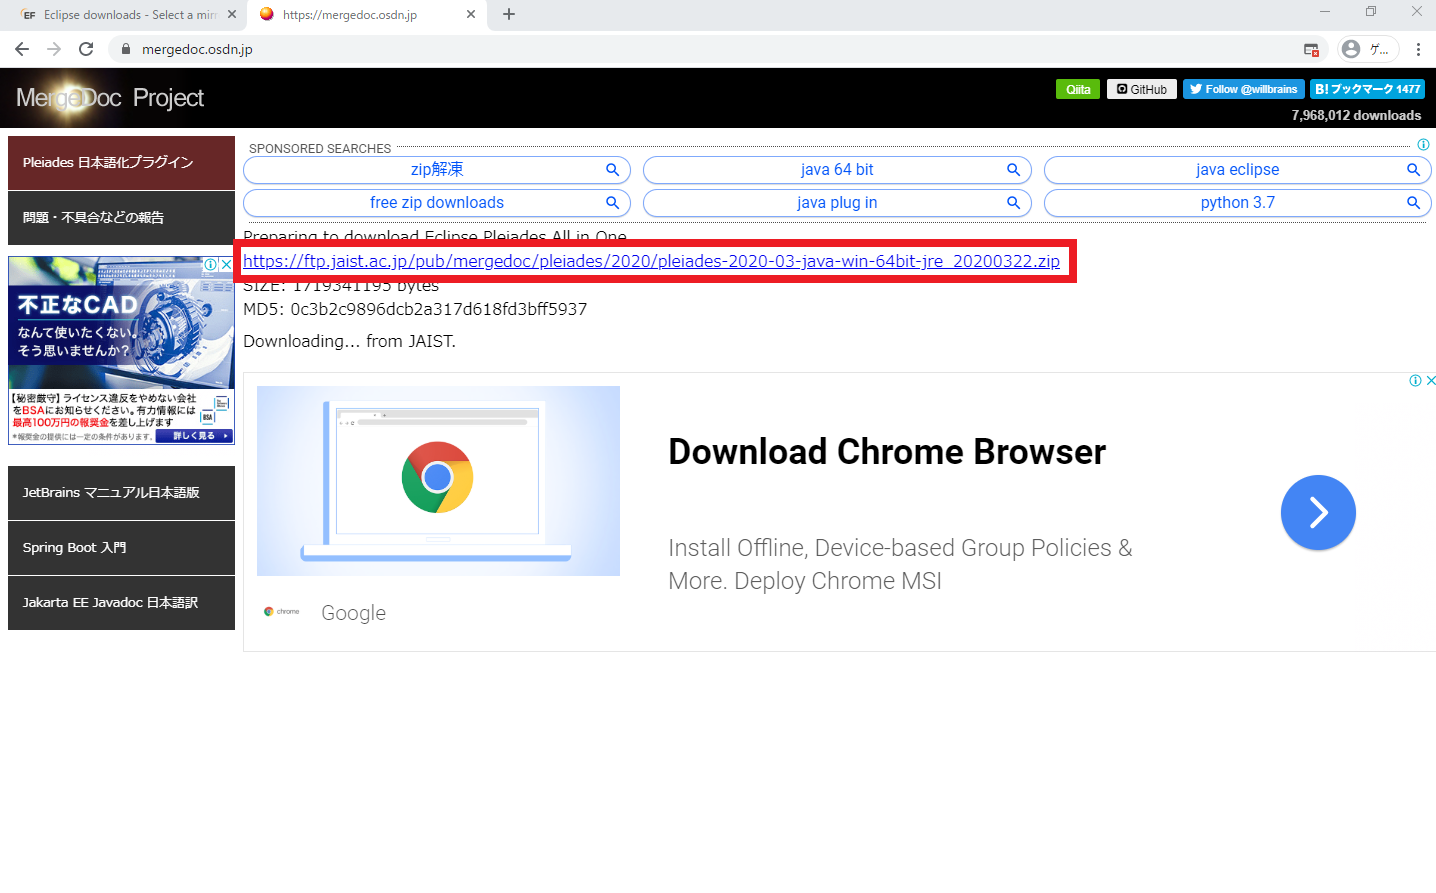1436x893 pixels.
Task: Open a new browser tab
Action: tap(509, 14)
